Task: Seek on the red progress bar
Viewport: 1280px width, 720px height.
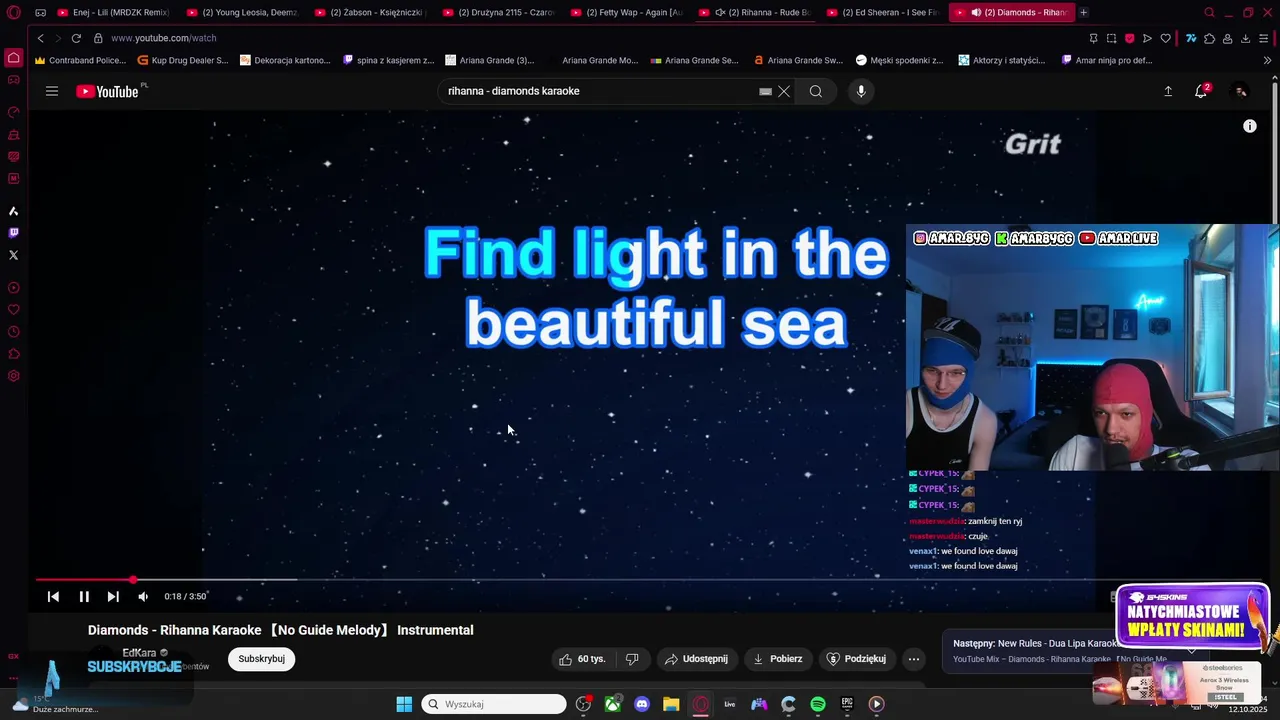Action: (x=84, y=580)
